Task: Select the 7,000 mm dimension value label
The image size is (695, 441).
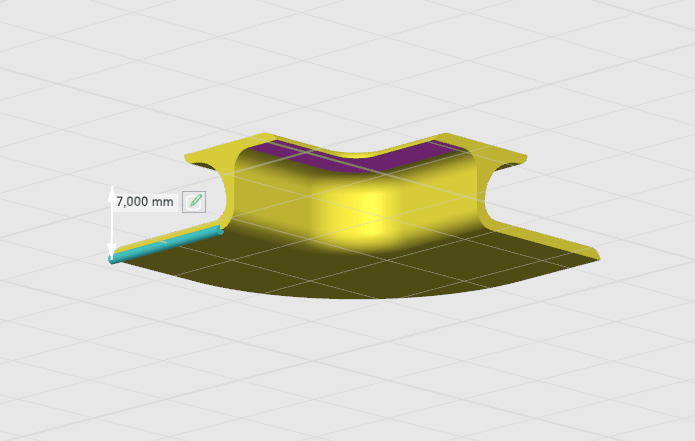Action: click(x=145, y=201)
